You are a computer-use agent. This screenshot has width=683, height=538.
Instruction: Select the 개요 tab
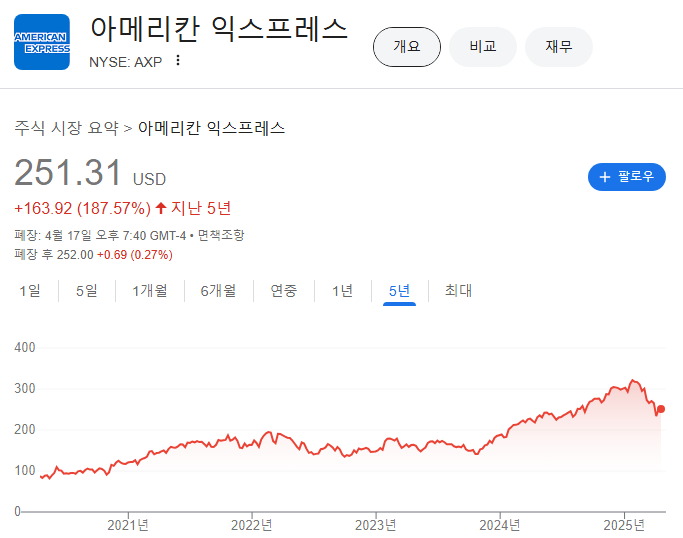tap(407, 47)
